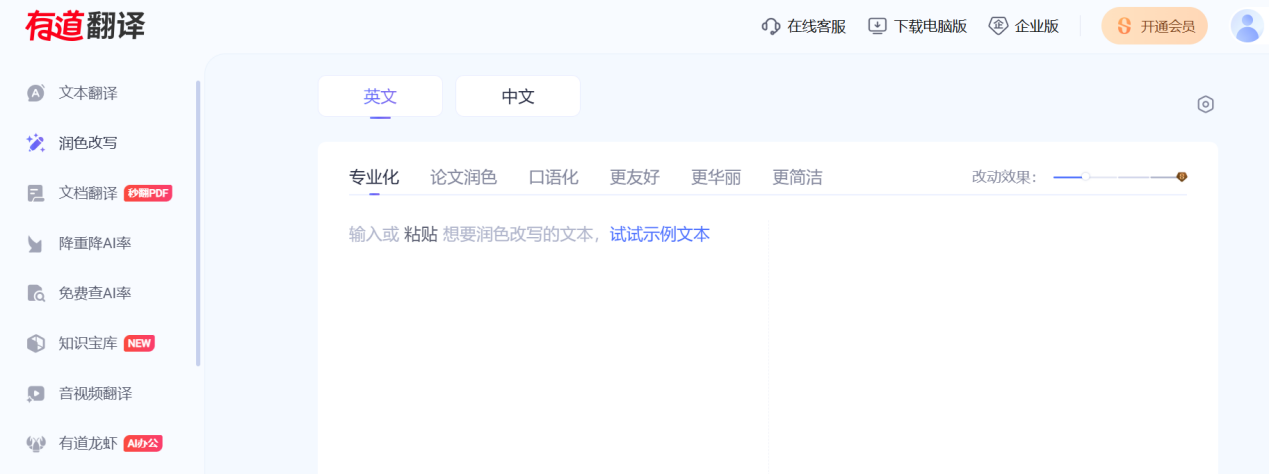Select the 论文润色 tab
The image size is (1269, 474).
(463, 178)
